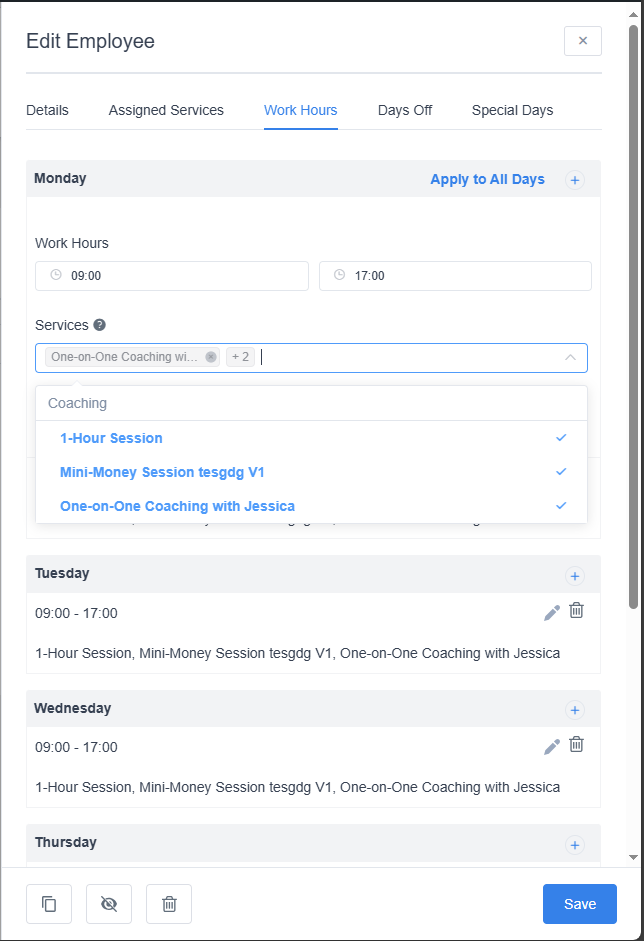Click the delete employee trash icon

[x=169, y=904]
